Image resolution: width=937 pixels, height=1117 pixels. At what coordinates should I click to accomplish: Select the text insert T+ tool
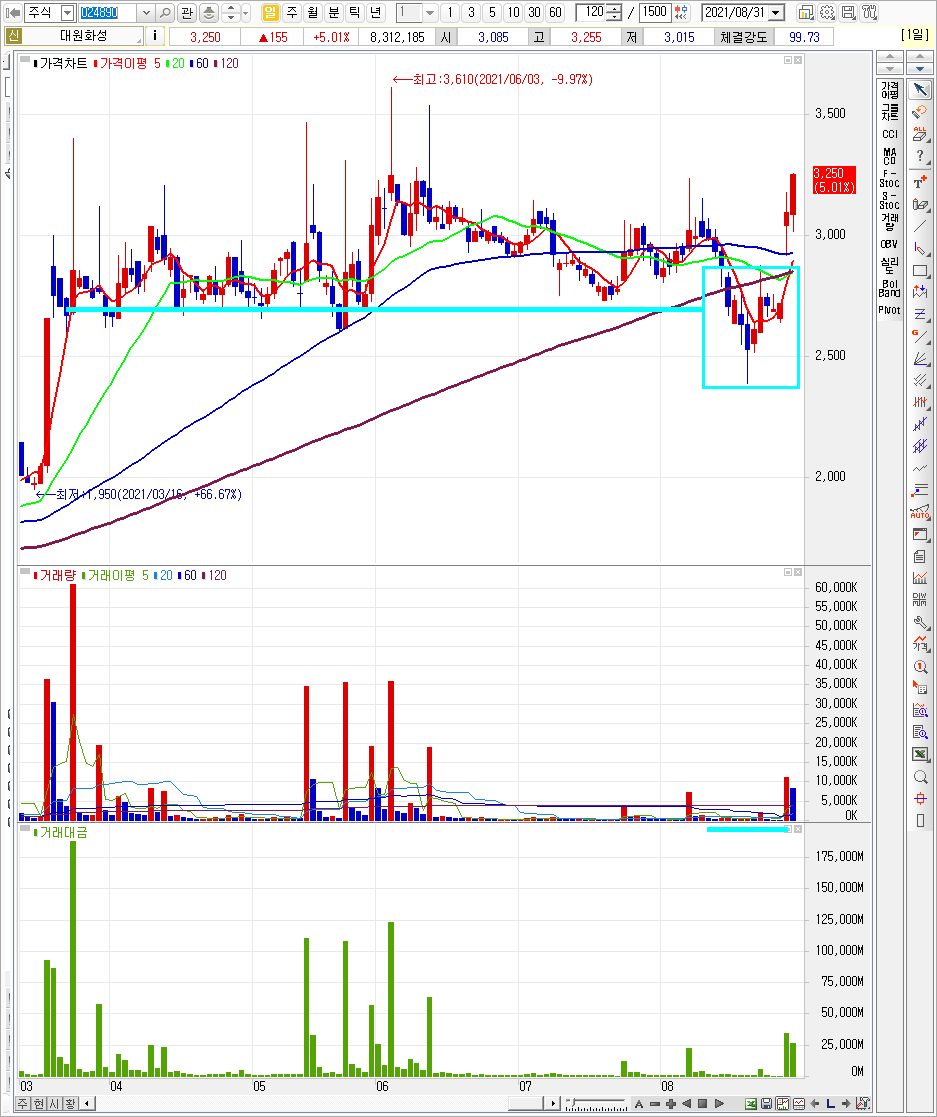(x=920, y=182)
